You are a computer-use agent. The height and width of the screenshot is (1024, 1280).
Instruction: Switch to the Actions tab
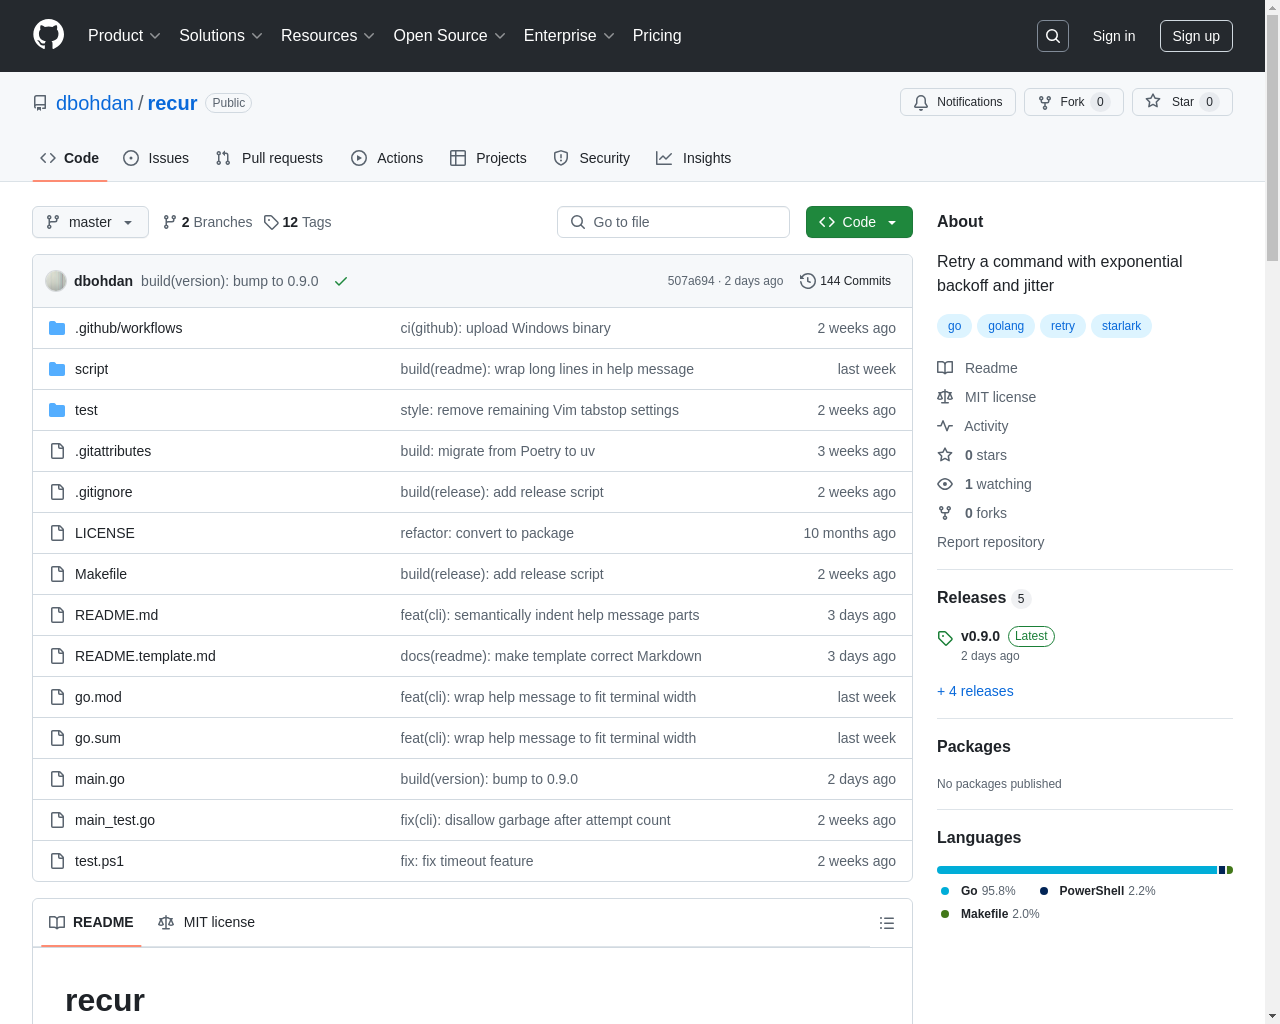pyautogui.click(x=387, y=158)
